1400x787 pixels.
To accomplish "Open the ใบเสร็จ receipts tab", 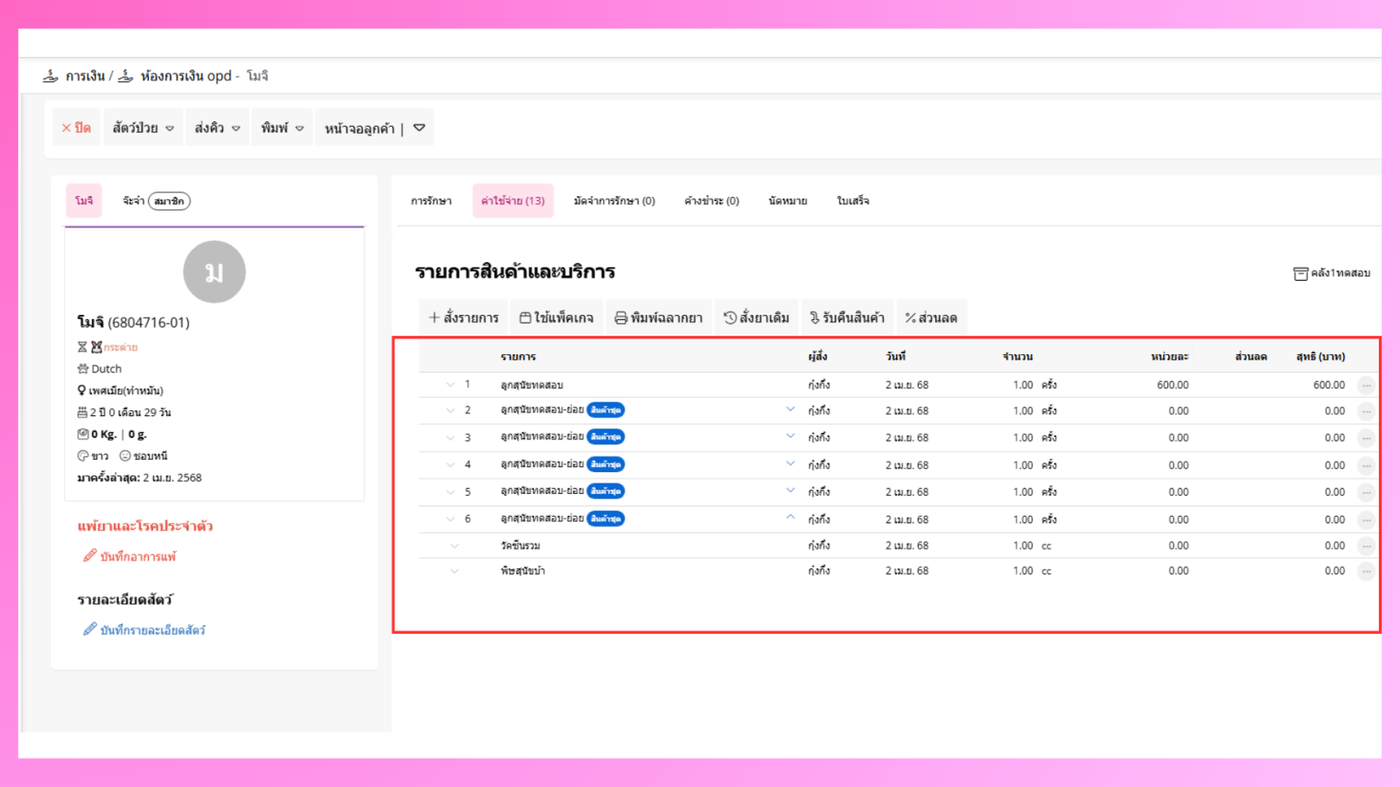I will pyautogui.click(x=853, y=201).
